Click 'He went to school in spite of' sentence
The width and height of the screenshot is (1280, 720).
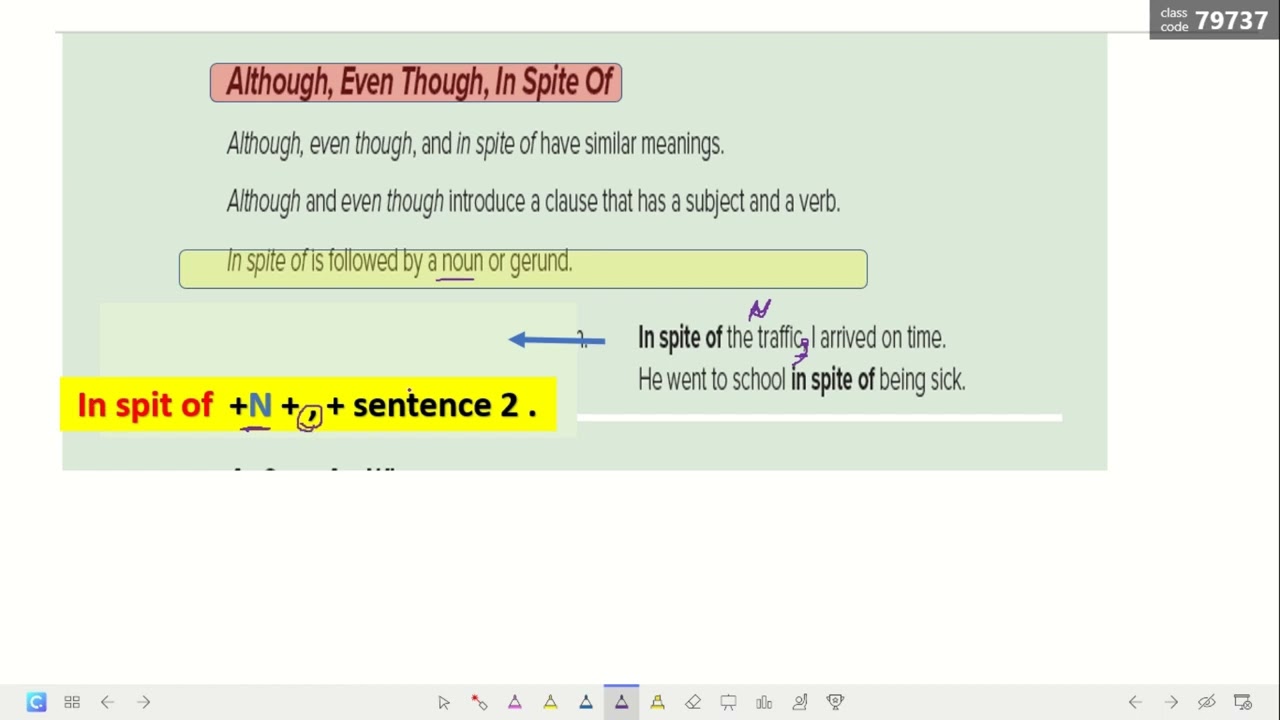(801, 380)
